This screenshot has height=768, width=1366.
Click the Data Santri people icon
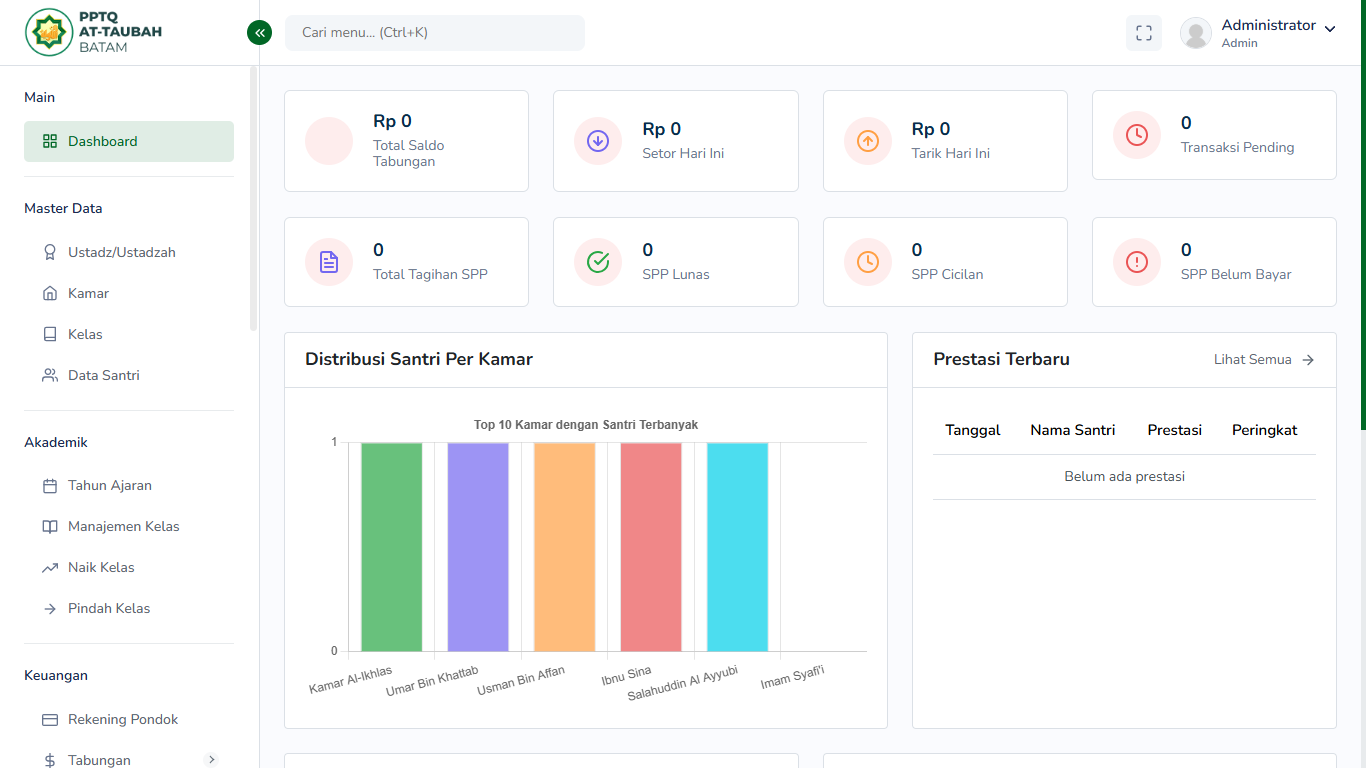tap(50, 375)
